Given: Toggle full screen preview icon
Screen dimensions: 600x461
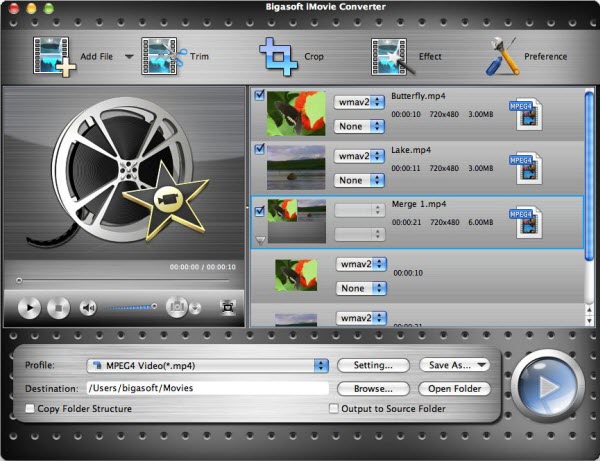Looking at the screenshot, I should tap(228, 307).
